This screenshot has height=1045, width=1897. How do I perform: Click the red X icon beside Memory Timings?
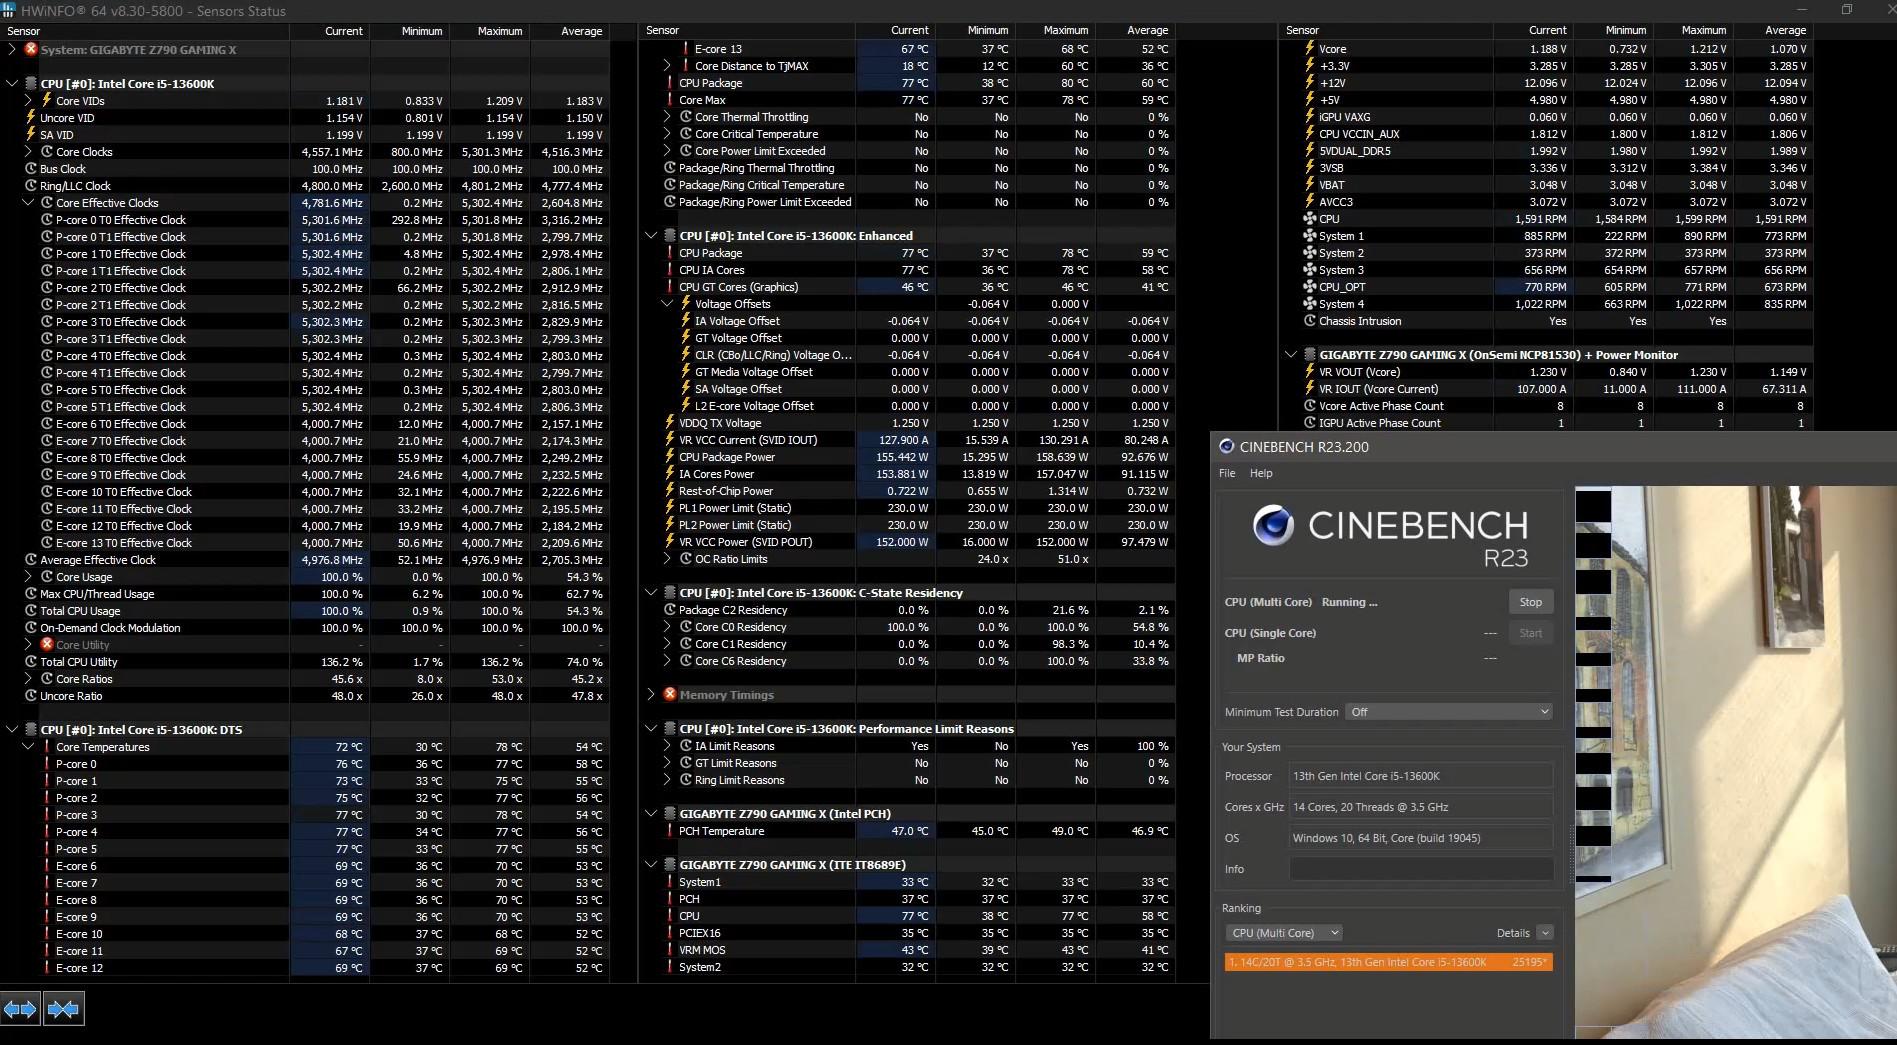click(x=670, y=694)
